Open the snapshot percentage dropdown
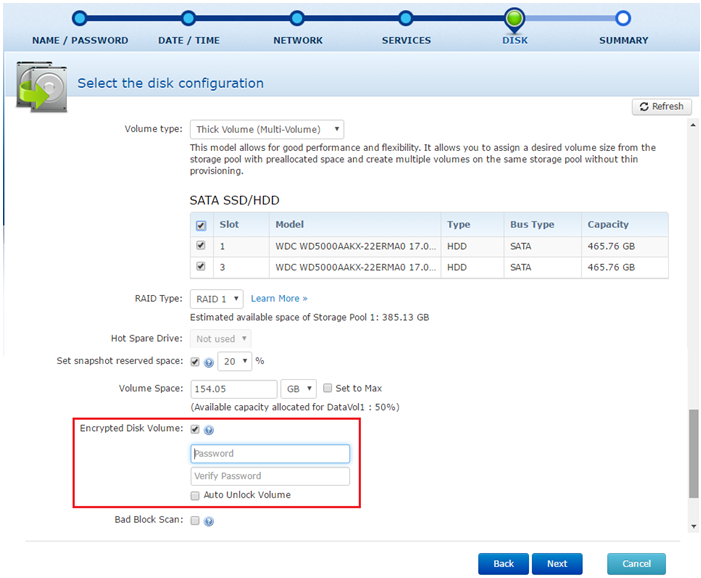Image resolution: width=701 pixels, height=578 pixels. click(x=235, y=362)
